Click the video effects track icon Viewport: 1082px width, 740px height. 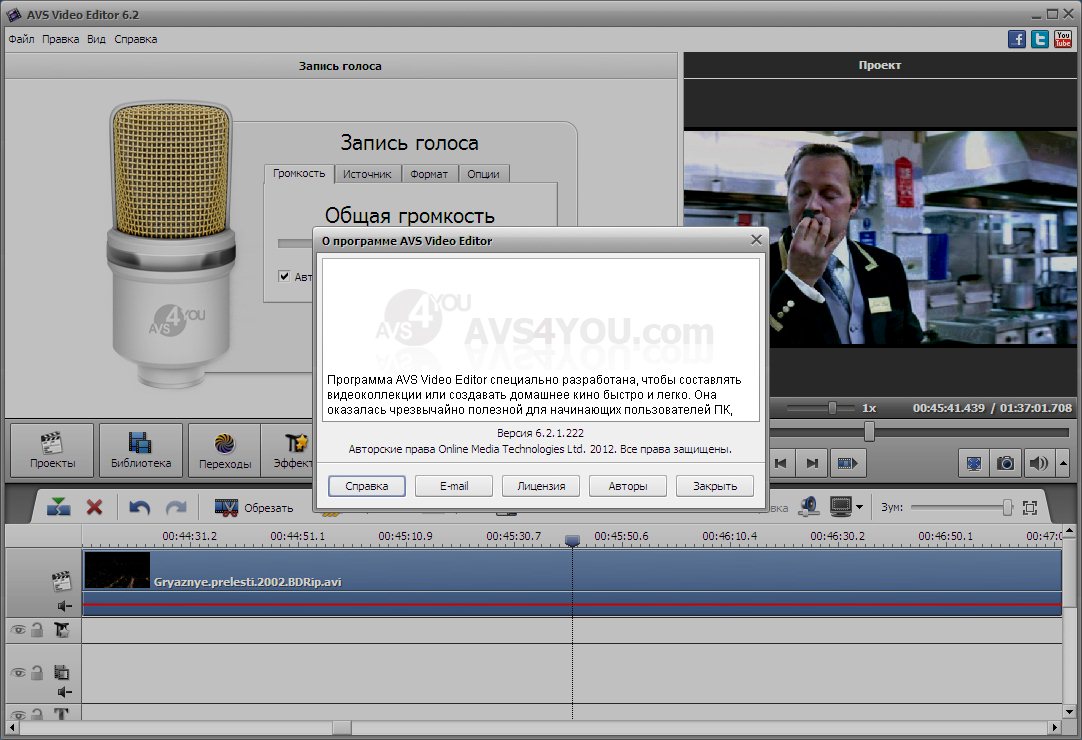tap(61, 630)
